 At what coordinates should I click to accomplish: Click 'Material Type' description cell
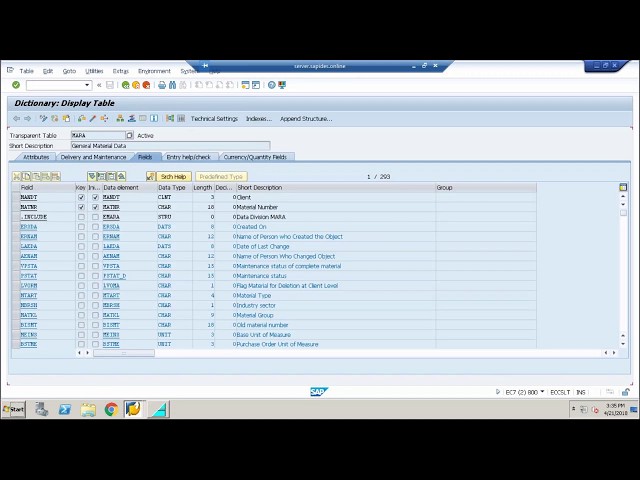pos(254,296)
